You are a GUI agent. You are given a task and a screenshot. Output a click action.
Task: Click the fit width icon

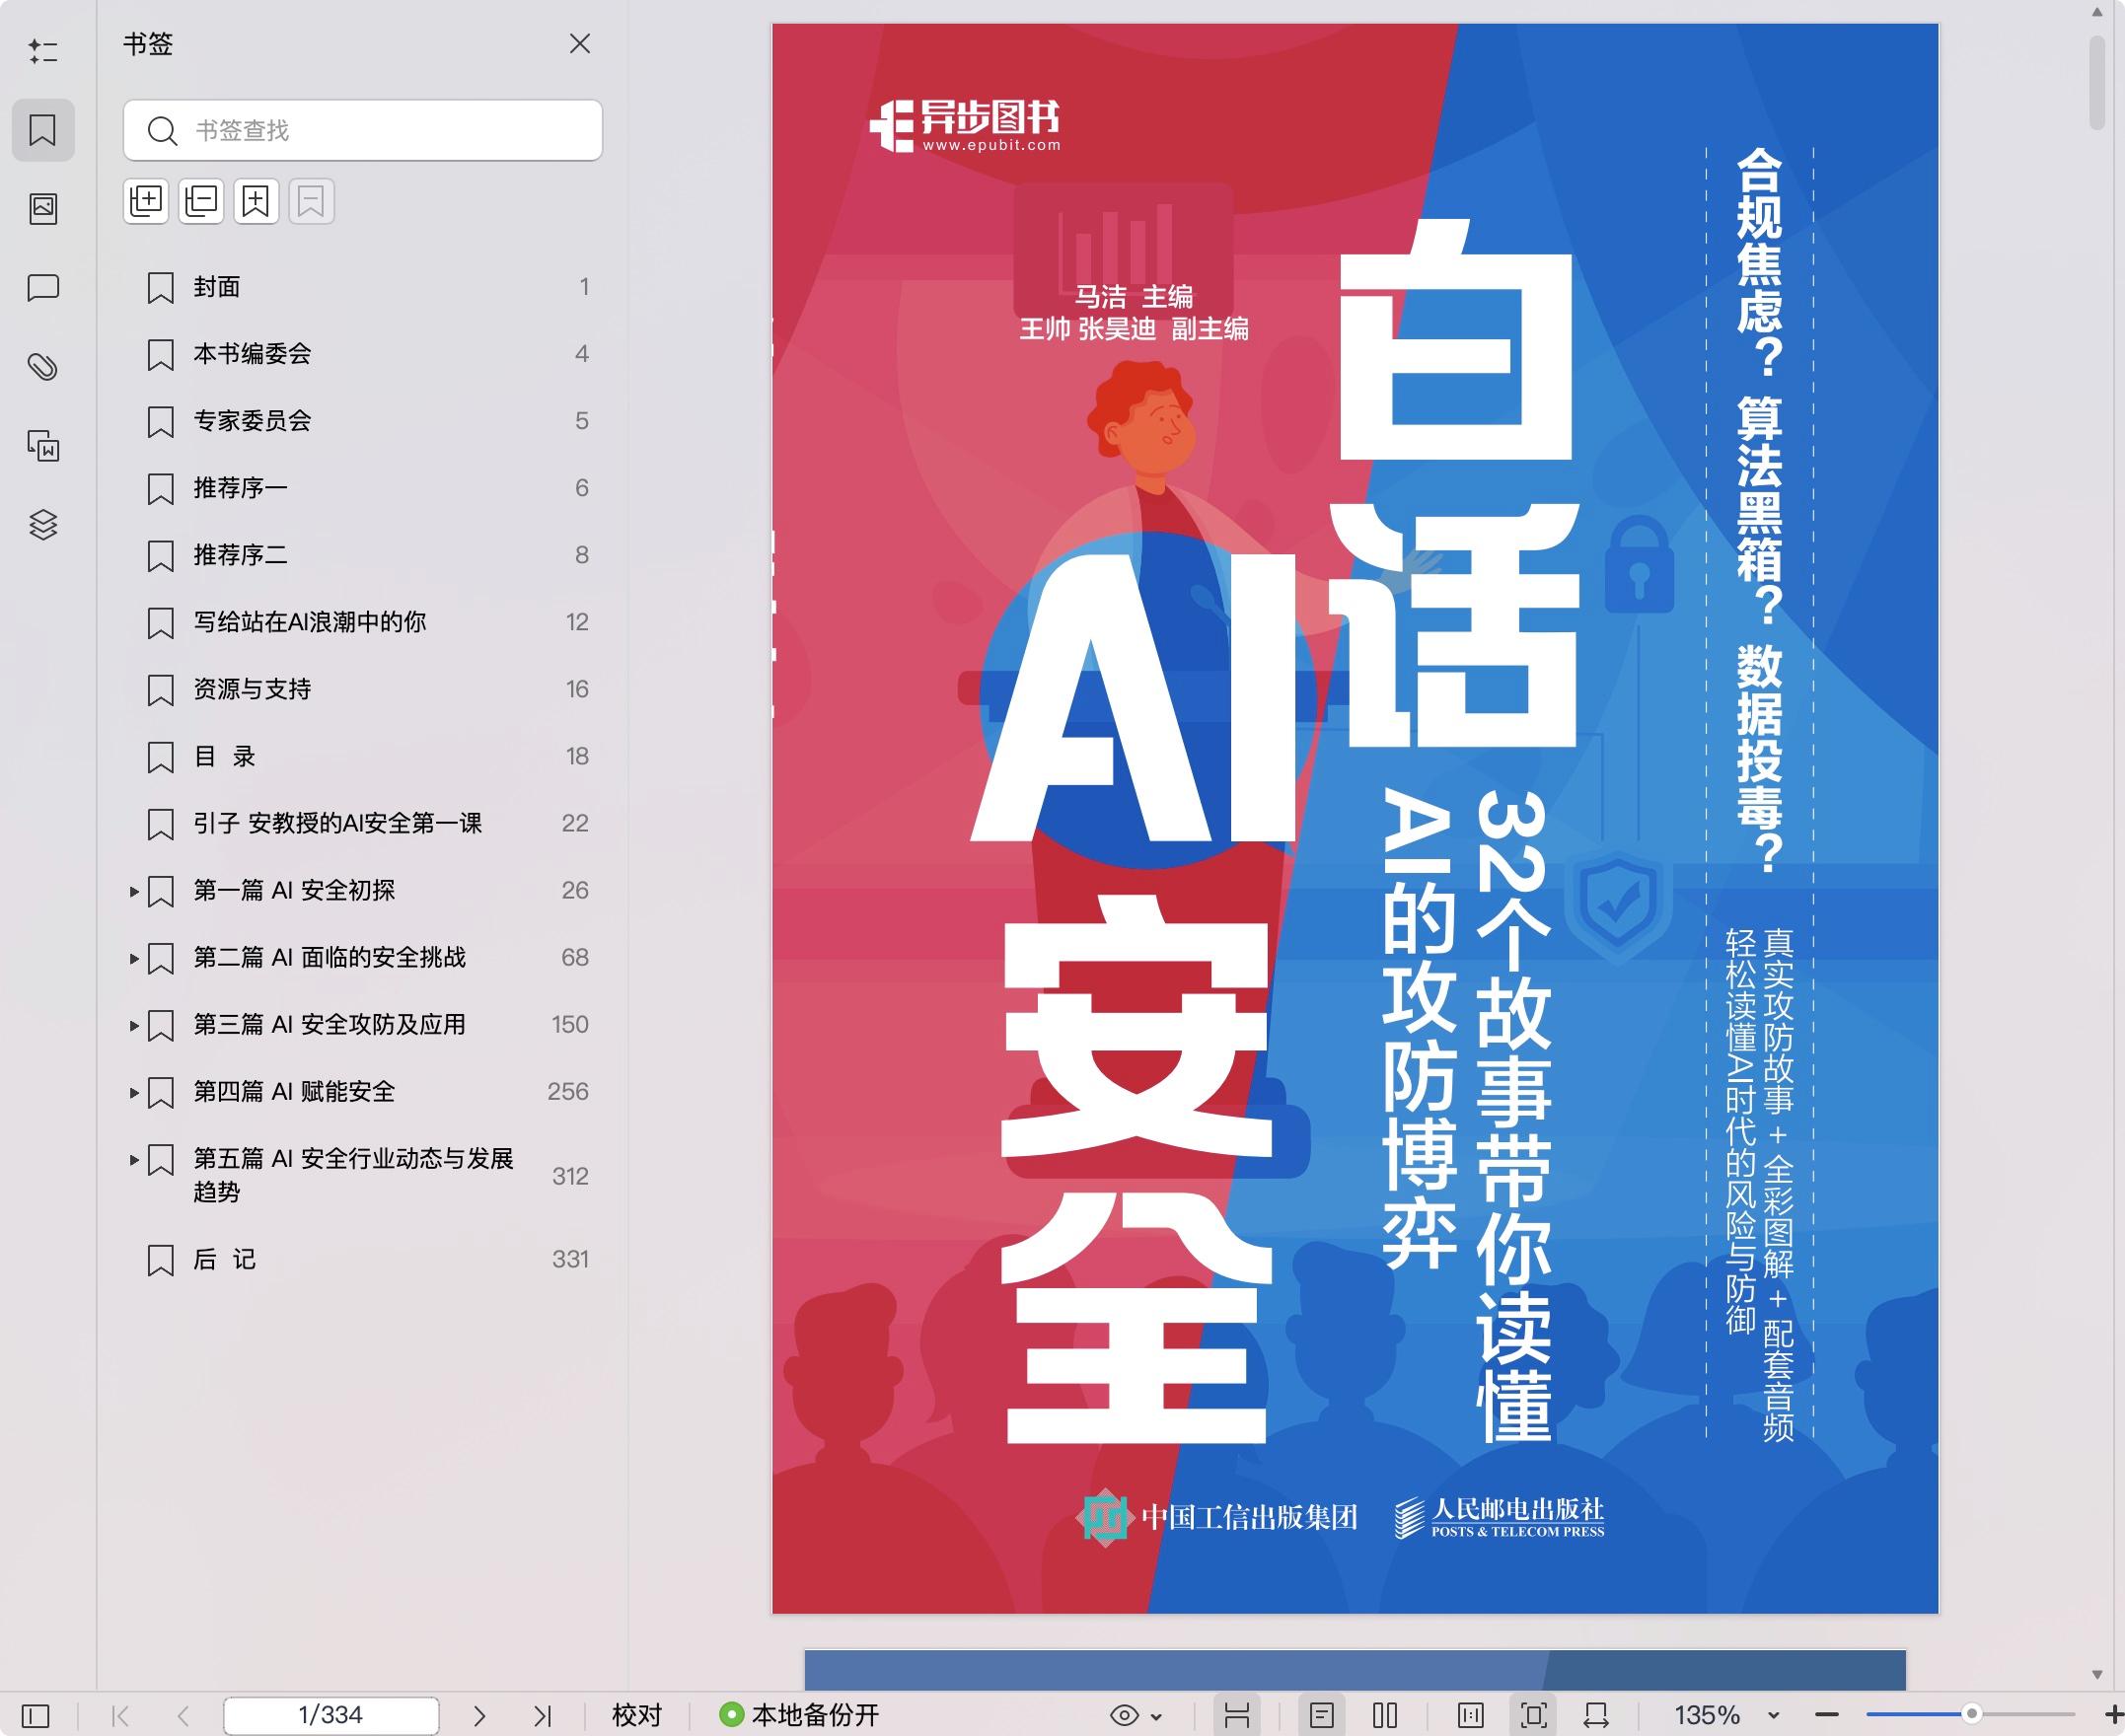[1597, 1716]
